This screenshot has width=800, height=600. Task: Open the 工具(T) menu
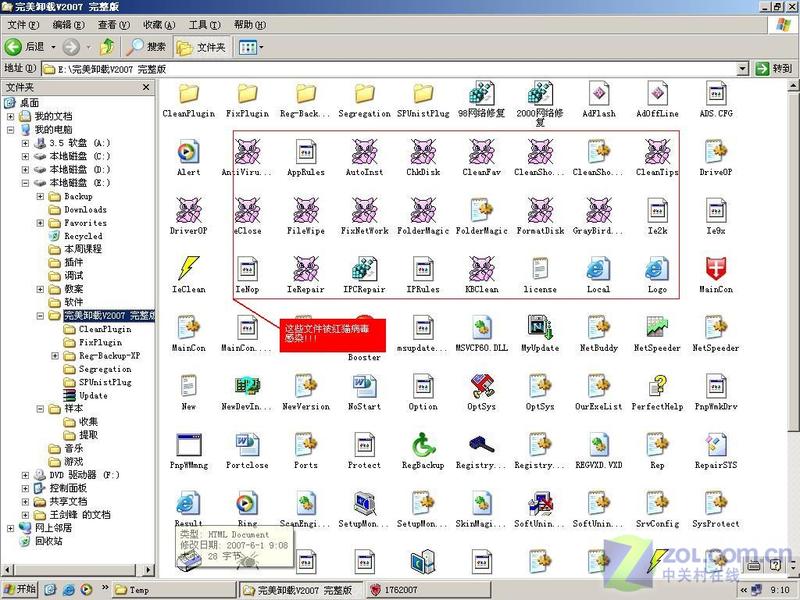[204, 25]
